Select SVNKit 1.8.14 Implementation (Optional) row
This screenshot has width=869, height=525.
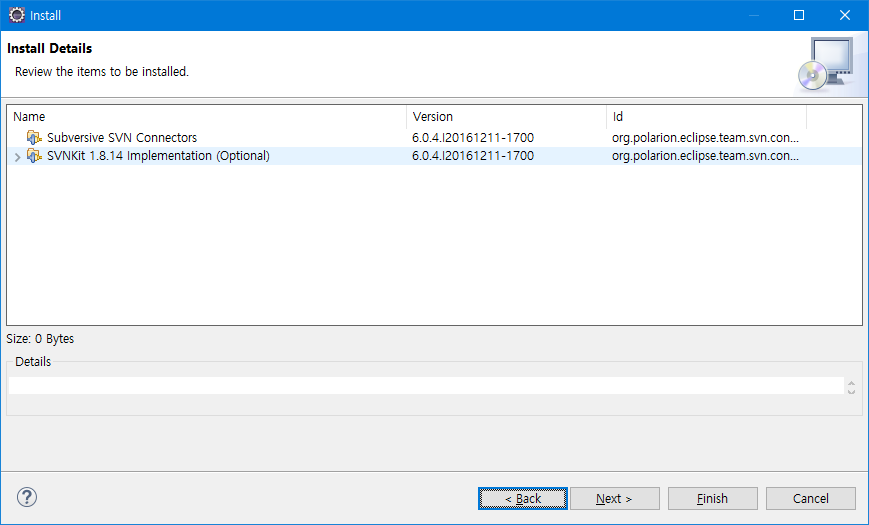pos(434,156)
